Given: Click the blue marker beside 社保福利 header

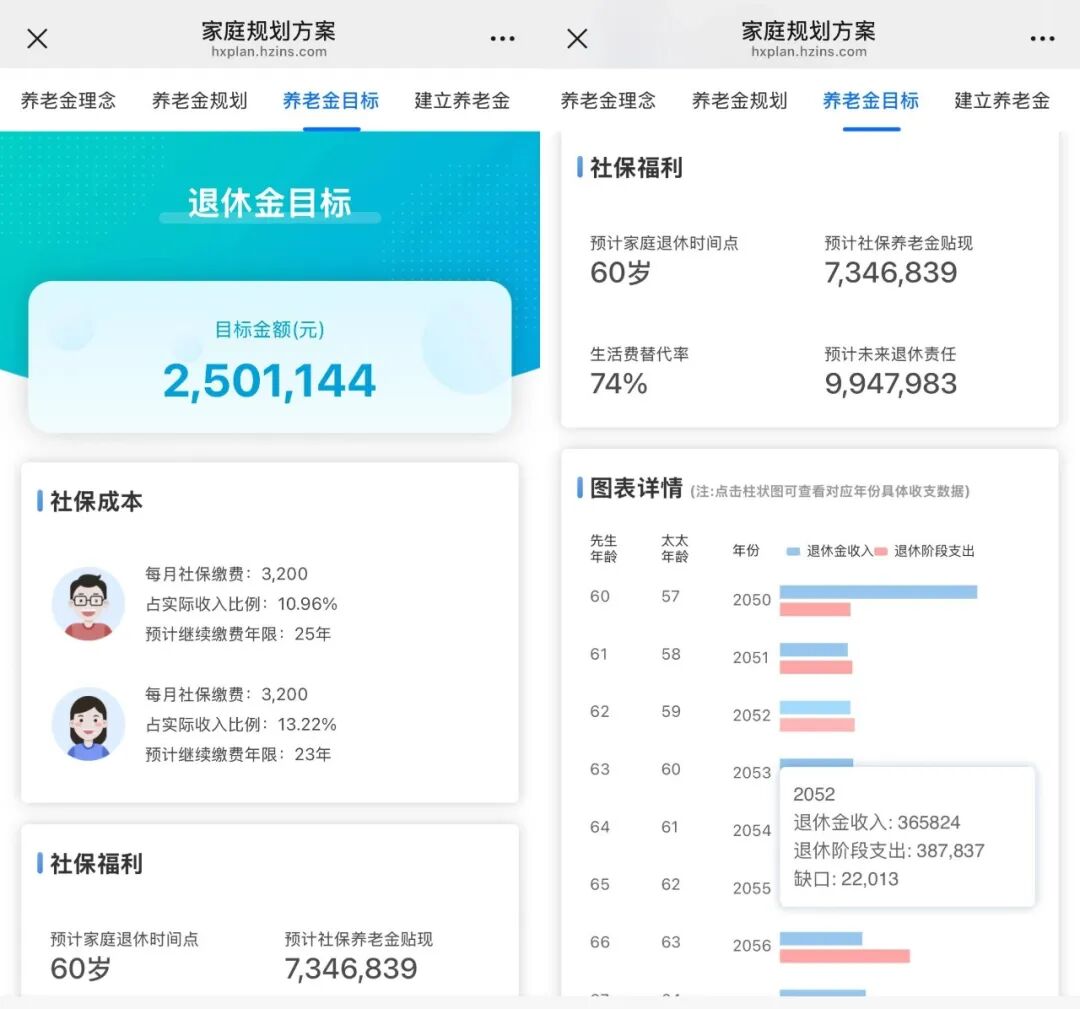Looking at the screenshot, I should point(578,167).
